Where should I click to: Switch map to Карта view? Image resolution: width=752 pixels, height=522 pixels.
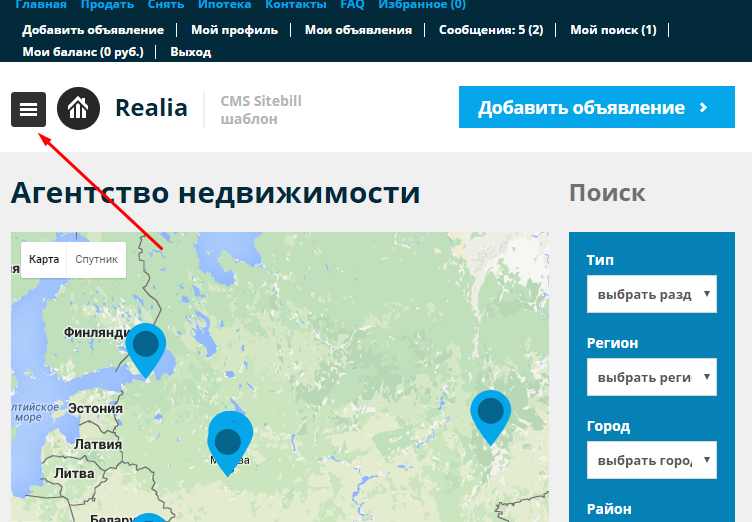coord(44,260)
